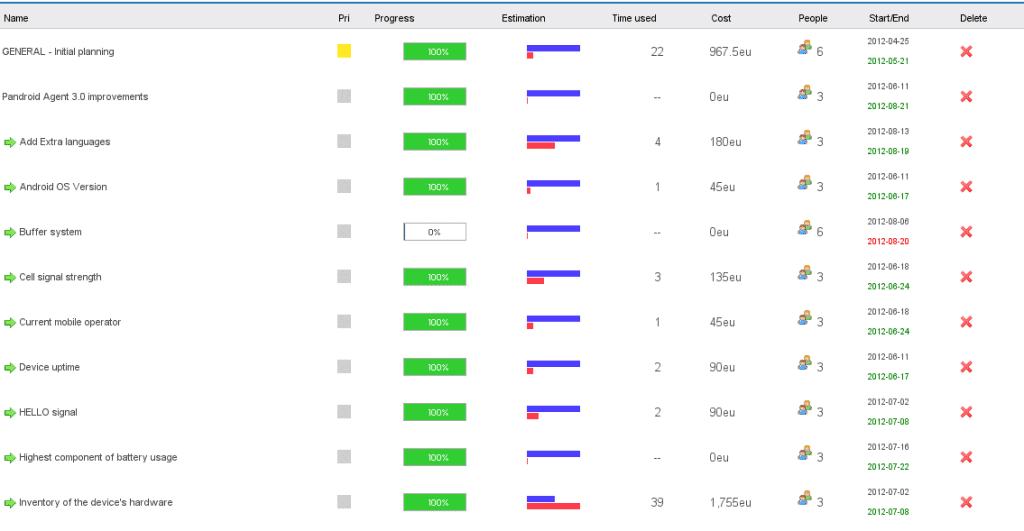Image resolution: width=1024 pixels, height=531 pixels.
Task: Click the Progress column header
Action: (x=394, y=18)
